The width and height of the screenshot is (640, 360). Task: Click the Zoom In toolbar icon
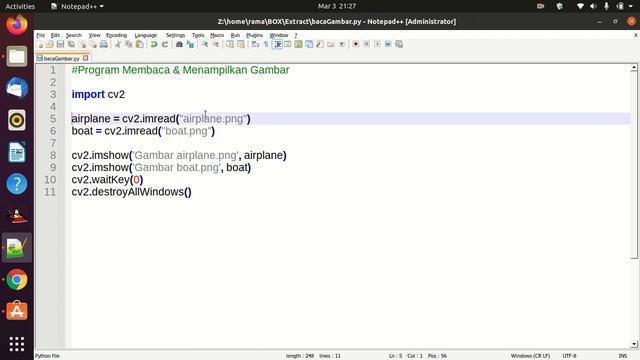click(x=204, y=44)
